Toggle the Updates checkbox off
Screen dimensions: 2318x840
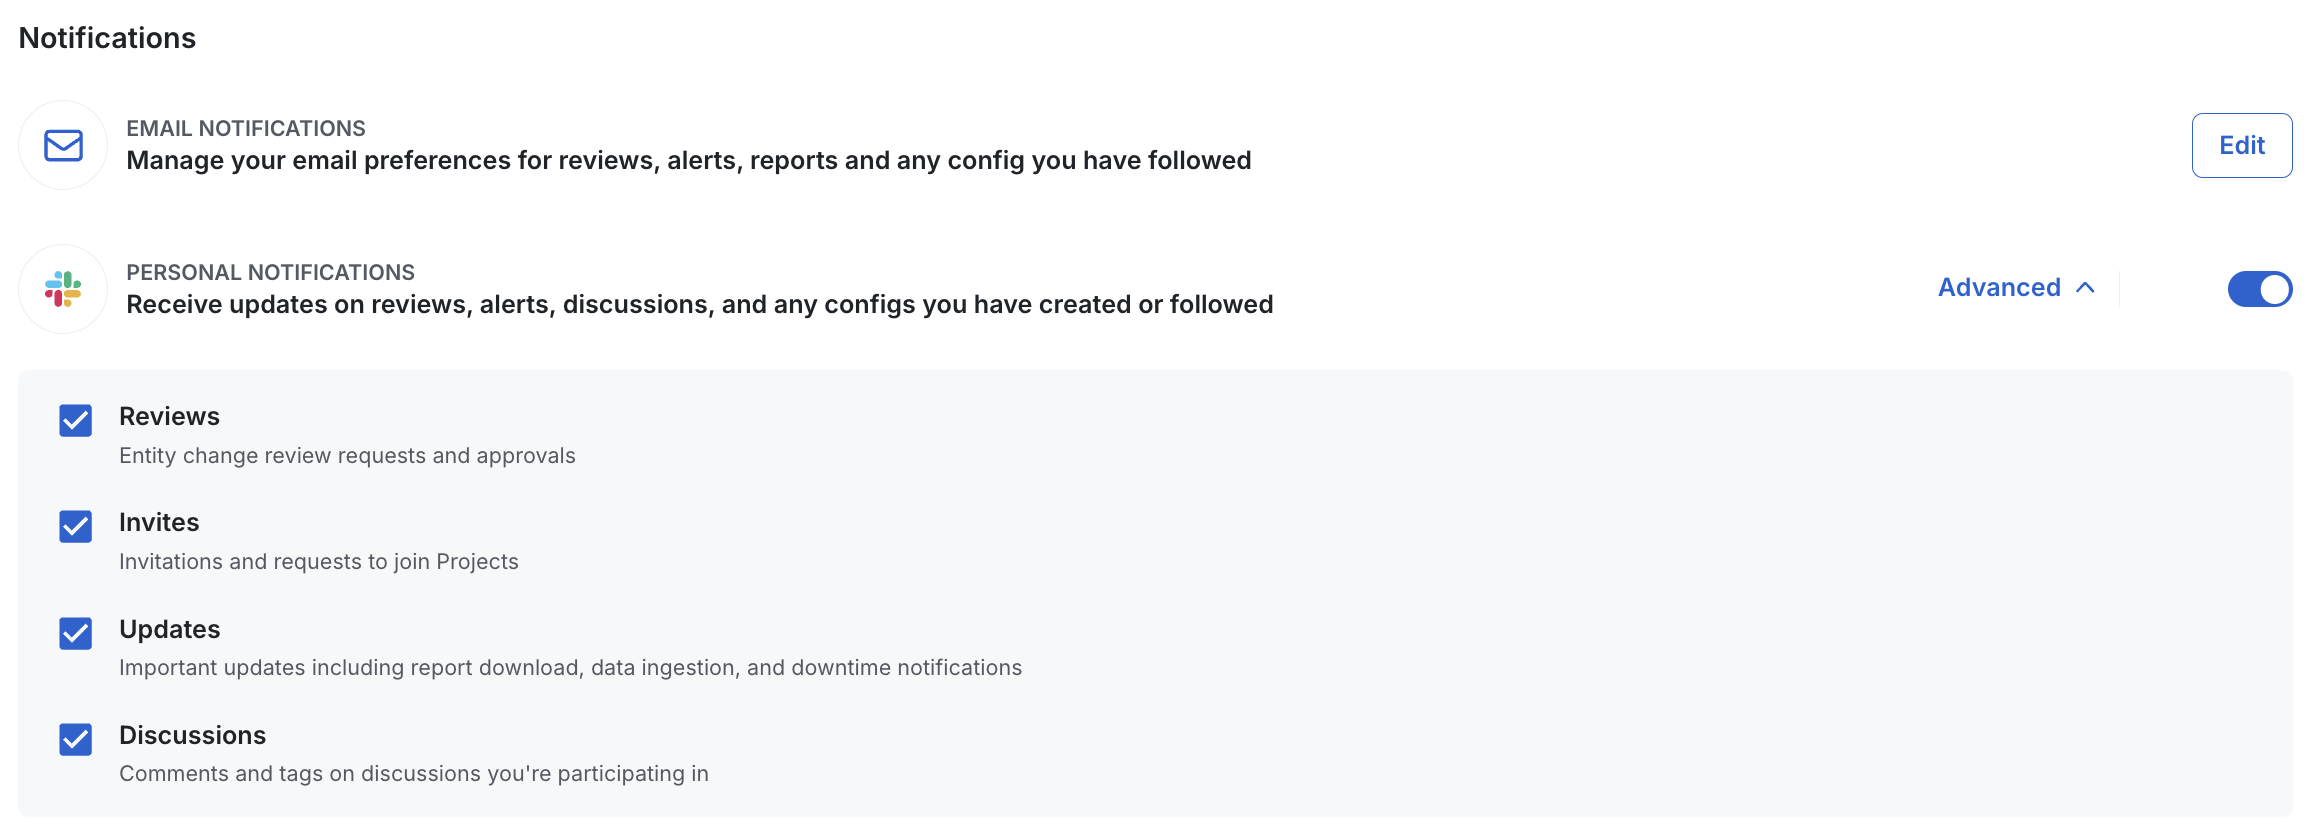(74, 634)
